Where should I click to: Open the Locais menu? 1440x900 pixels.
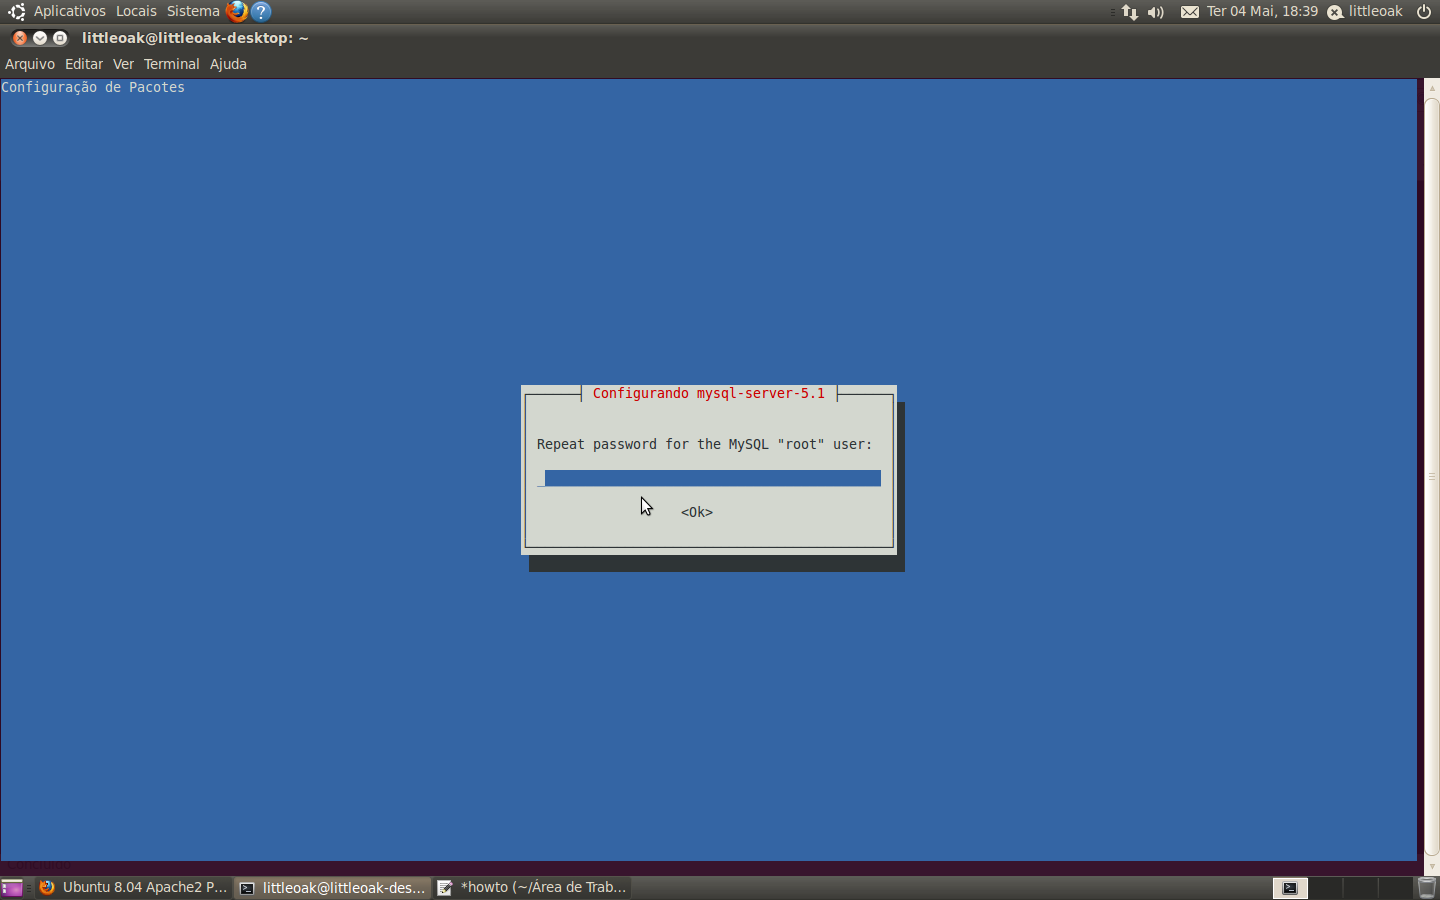(136, 11)
